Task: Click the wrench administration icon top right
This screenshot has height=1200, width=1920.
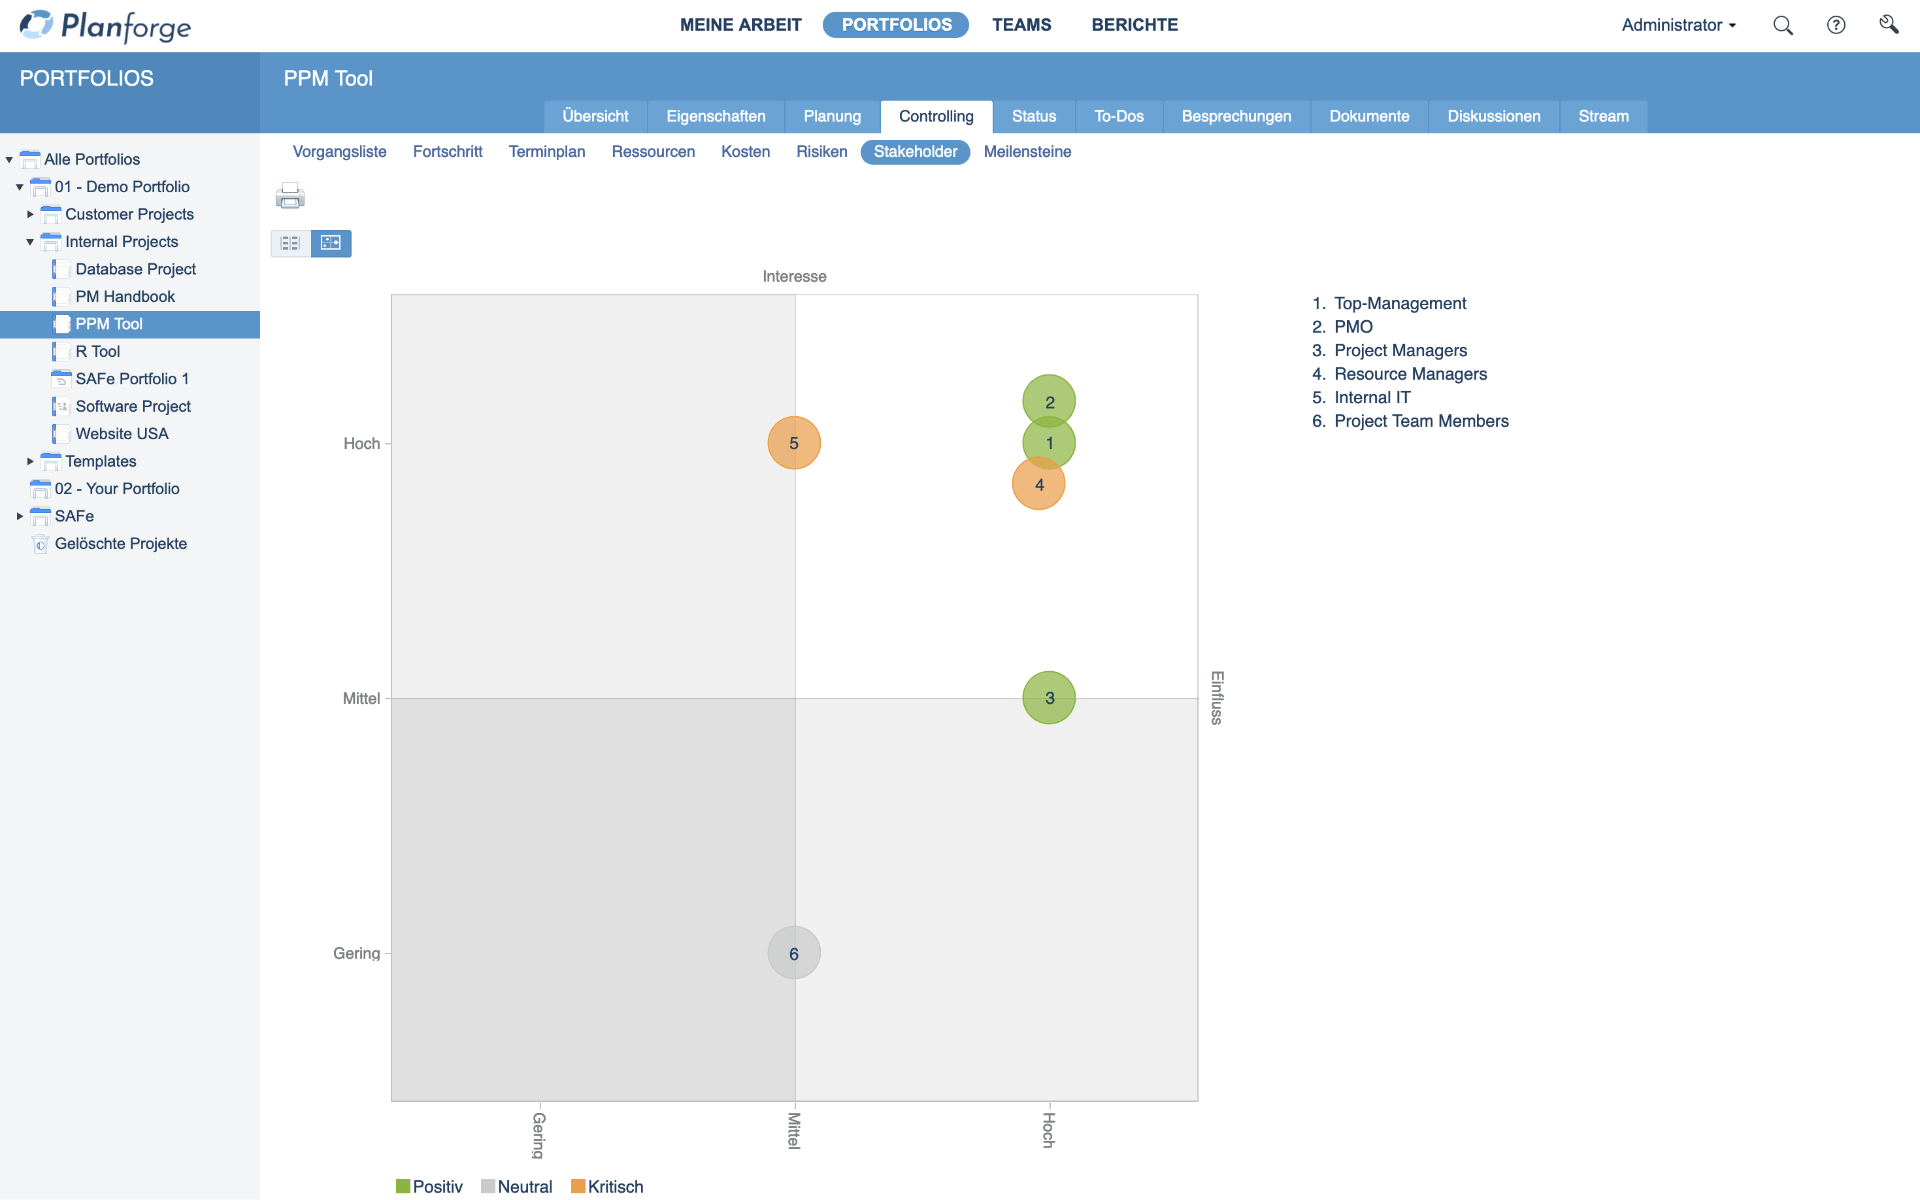Action: click(1890, 25)
